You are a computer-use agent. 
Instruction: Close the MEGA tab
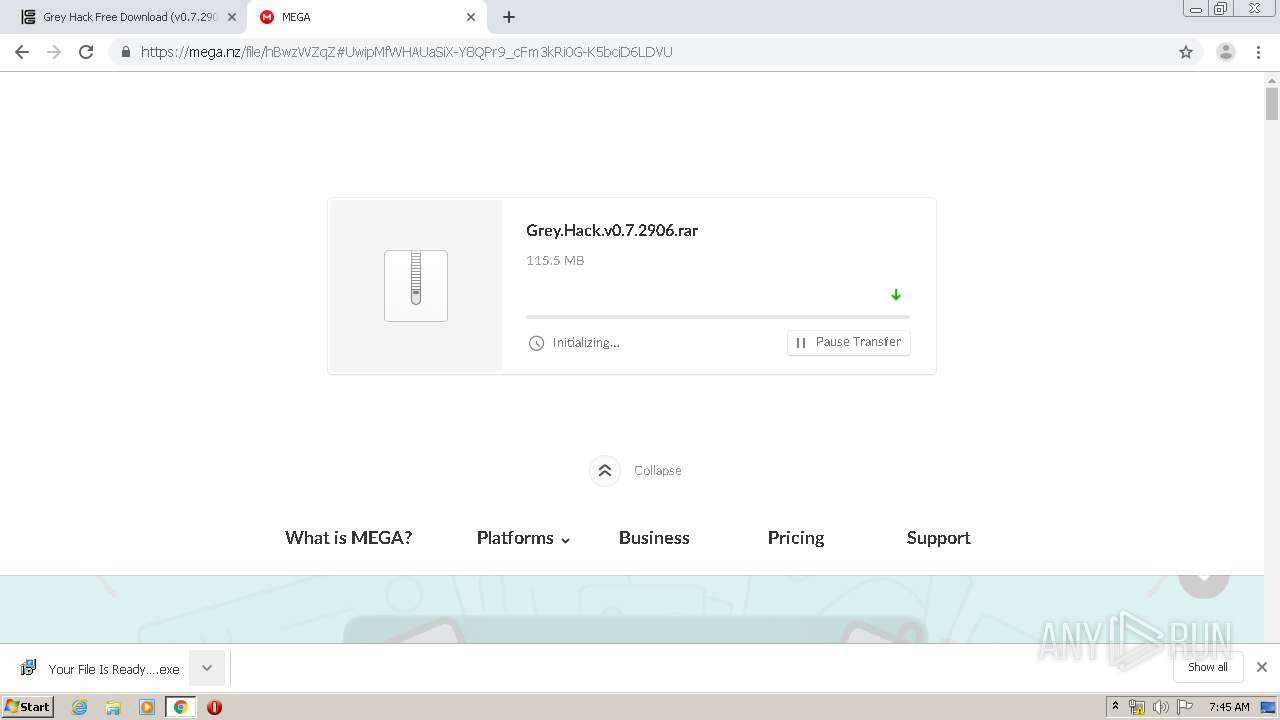471,17
